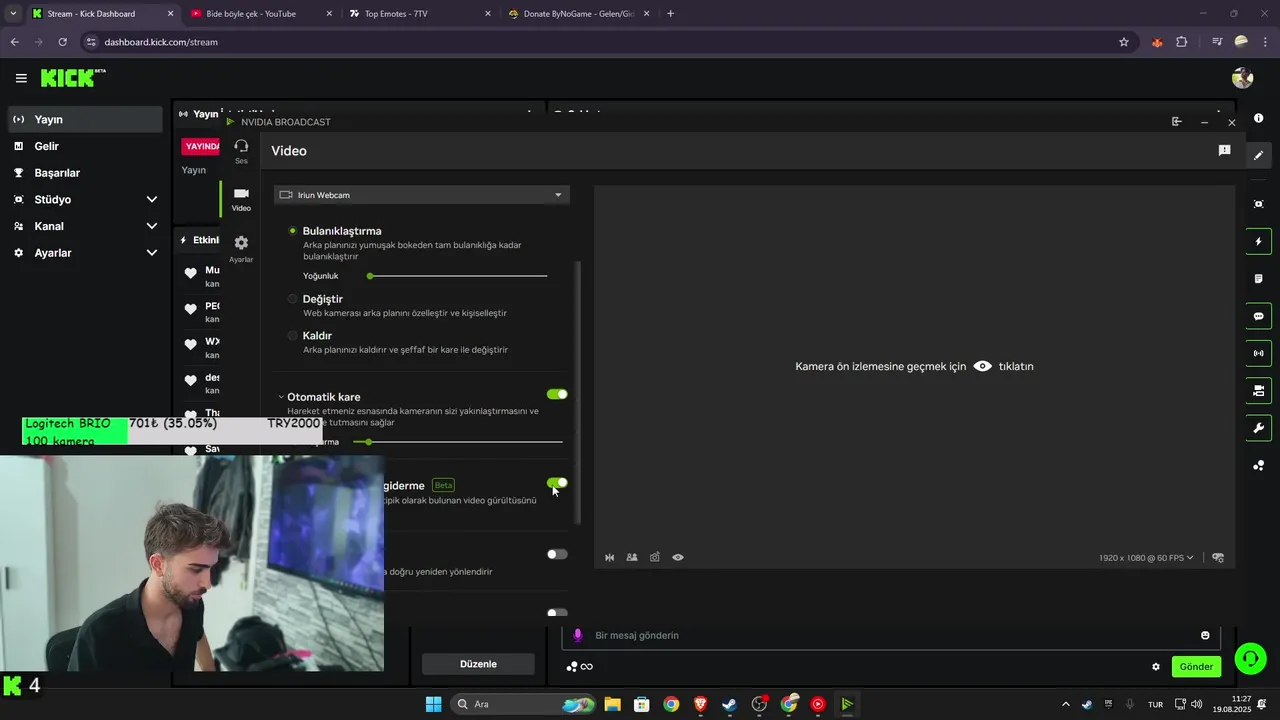Enable the toggle below noise removal effect
Screen dimensions: 1280x720
(x=557, y=554)
